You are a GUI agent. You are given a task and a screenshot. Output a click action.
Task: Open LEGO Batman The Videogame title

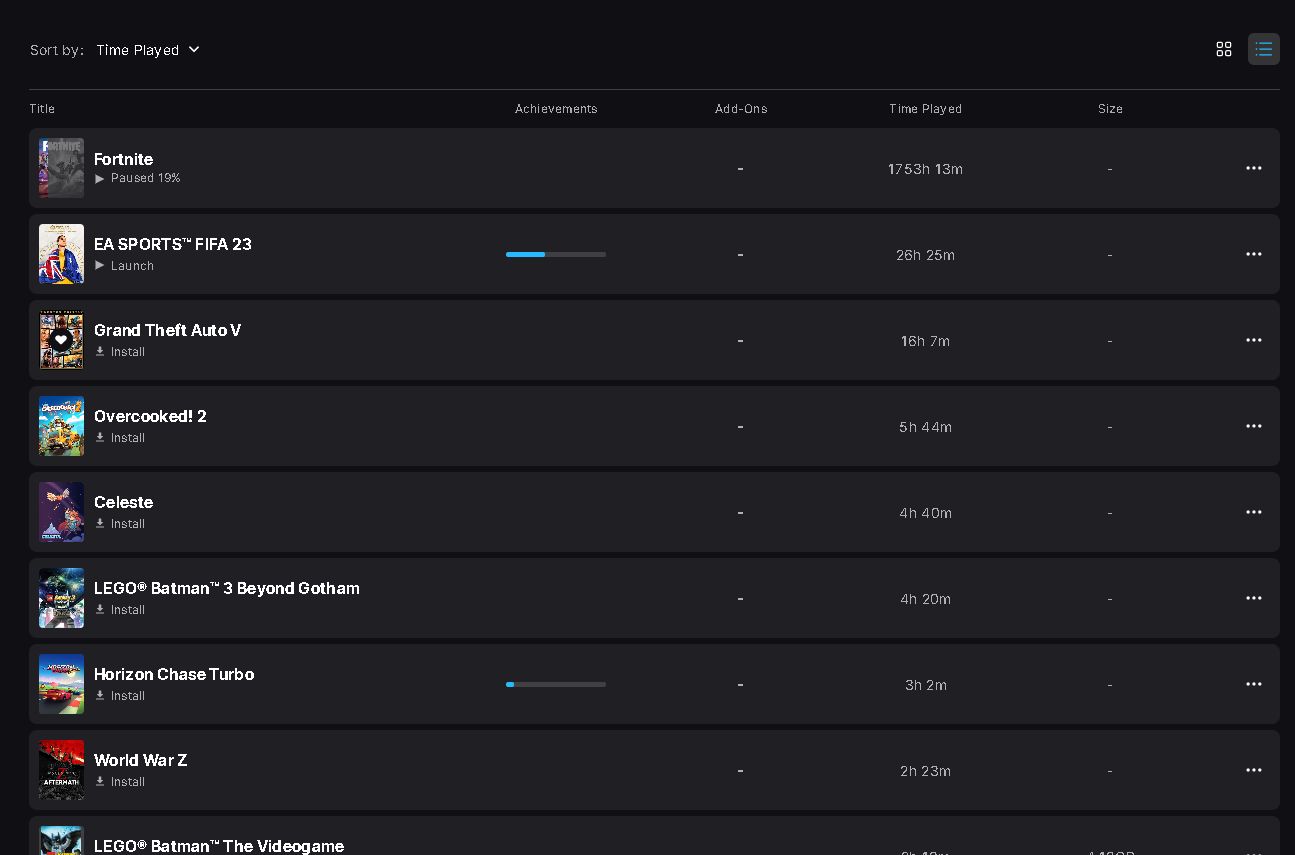click(219, 846)
